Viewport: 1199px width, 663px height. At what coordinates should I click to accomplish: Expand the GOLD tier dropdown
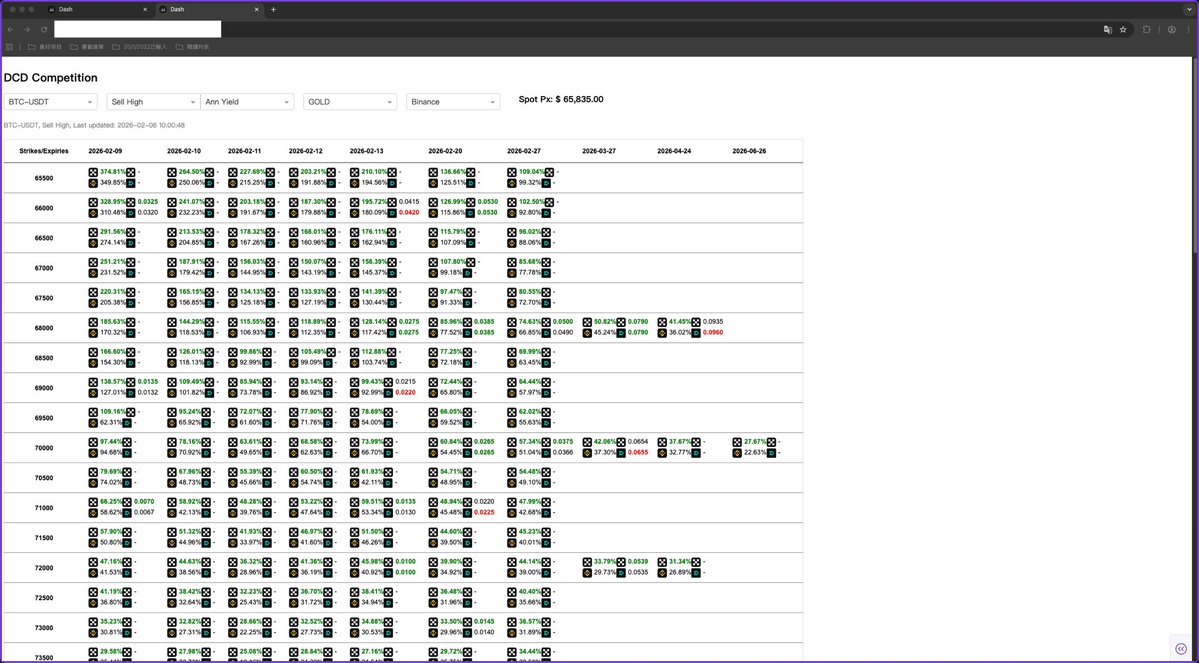tap(350, 102)
